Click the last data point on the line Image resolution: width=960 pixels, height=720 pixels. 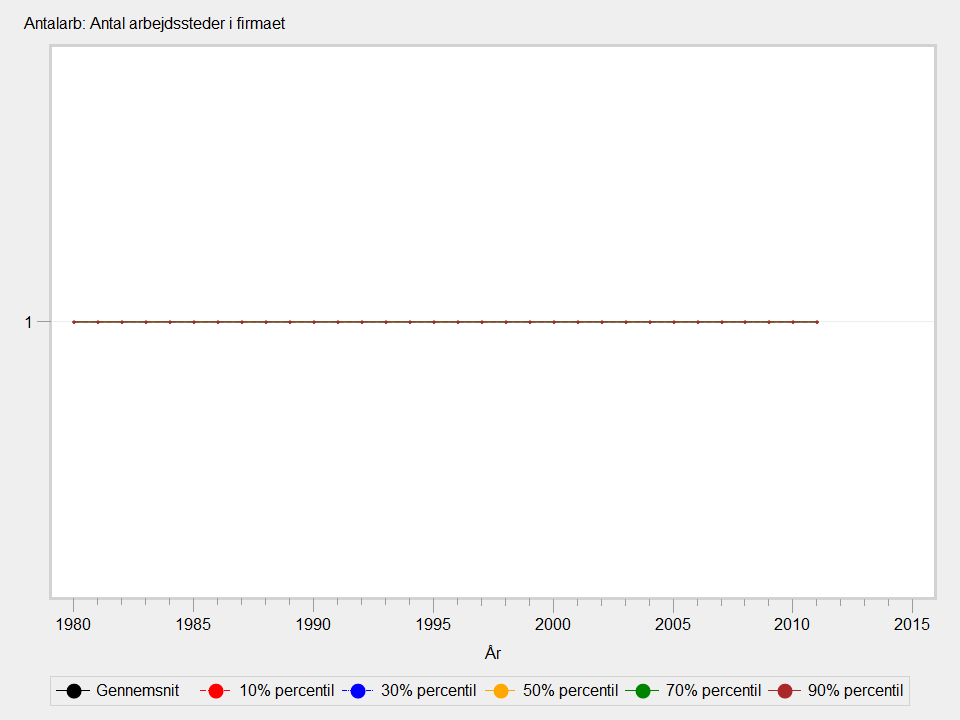(x=817, y=322)
